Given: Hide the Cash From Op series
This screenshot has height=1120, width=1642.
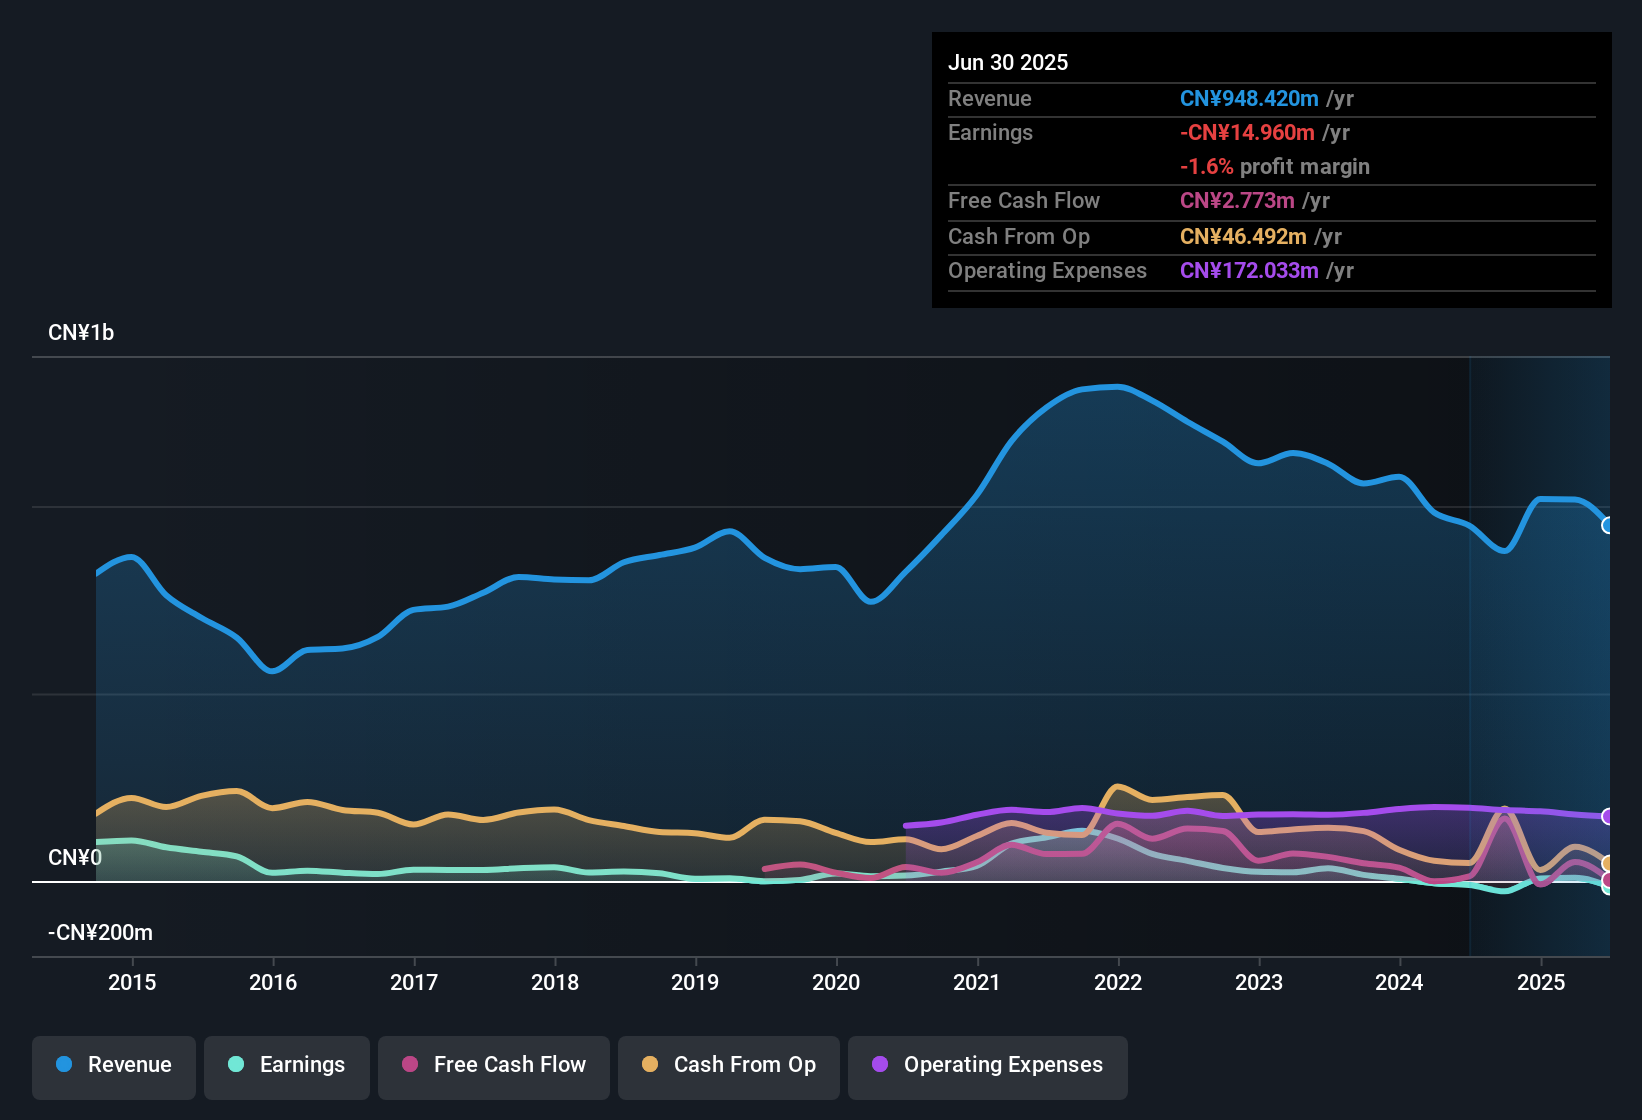Looking at the screenshot, I should click(729, 1065).
